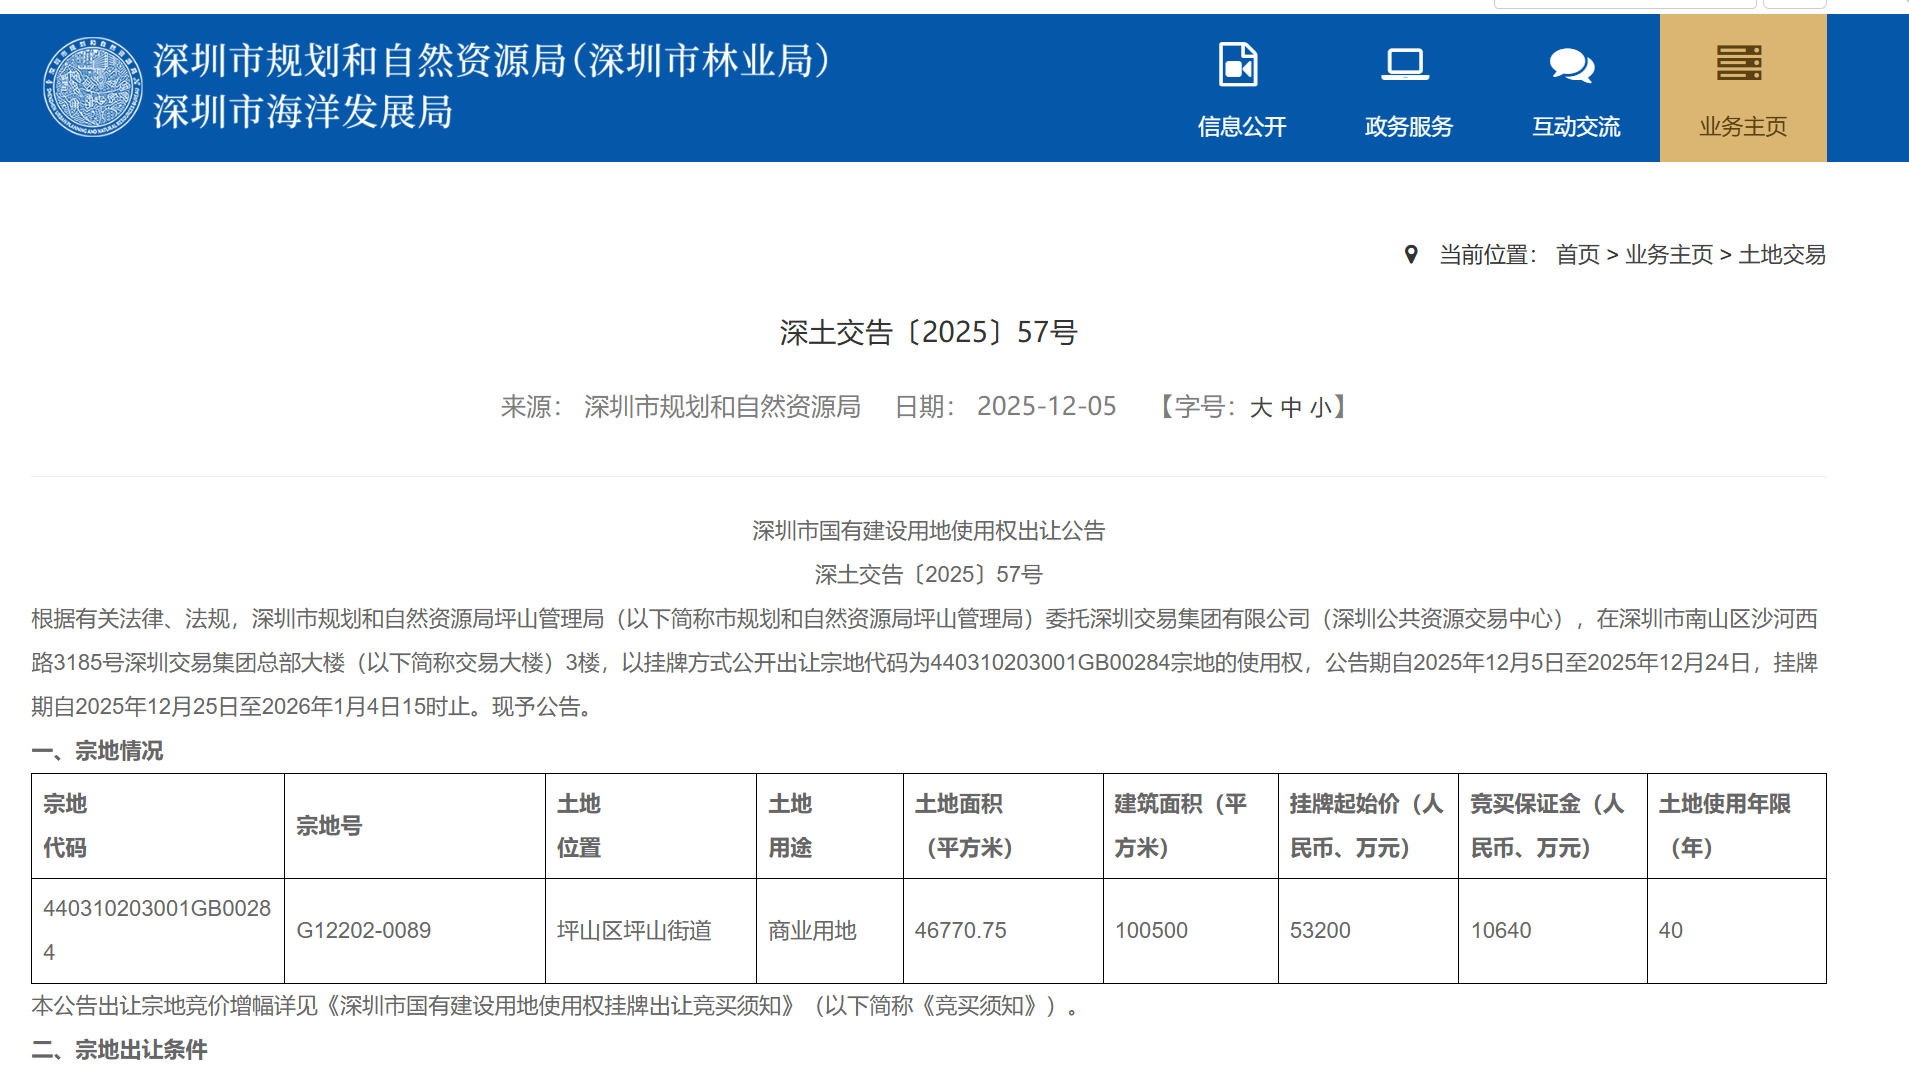Click the 业务主页 list icon
The height and width of the screenshot is (1071, 1909).
tap(1740, 62)
